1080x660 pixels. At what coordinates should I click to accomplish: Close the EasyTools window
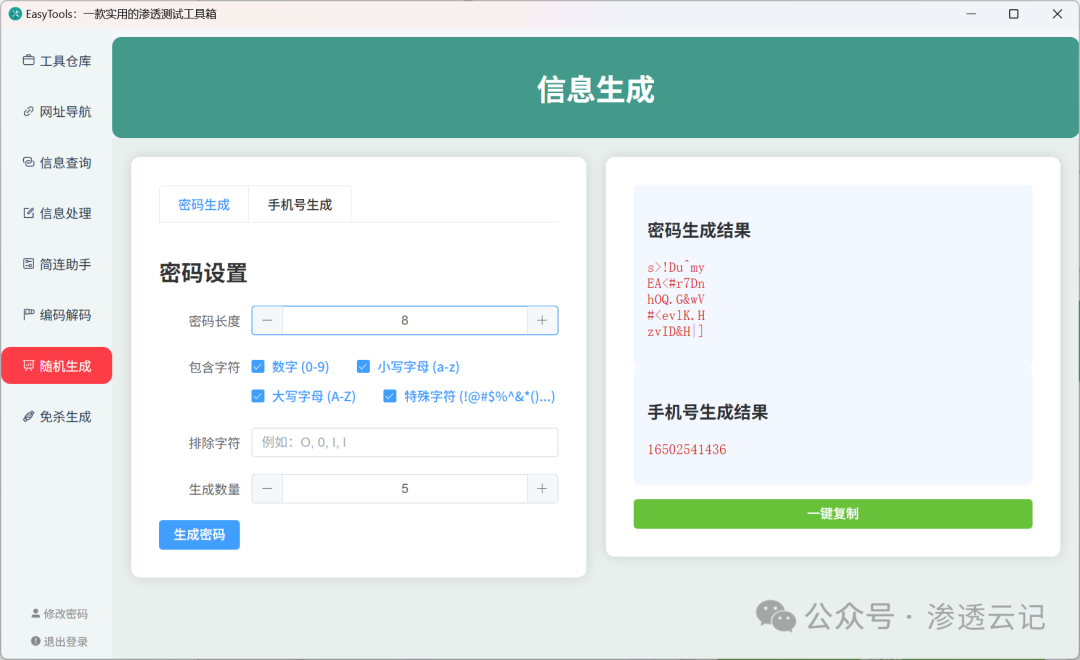coord(1057,14)
